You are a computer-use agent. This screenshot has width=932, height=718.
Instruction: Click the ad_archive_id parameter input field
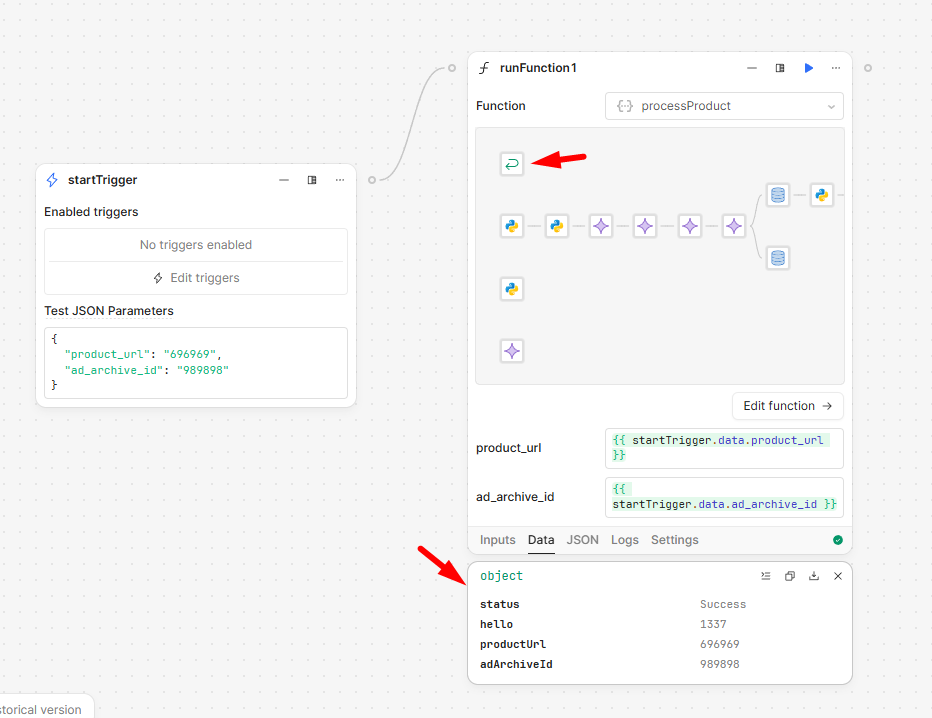(x=724, y=497)
